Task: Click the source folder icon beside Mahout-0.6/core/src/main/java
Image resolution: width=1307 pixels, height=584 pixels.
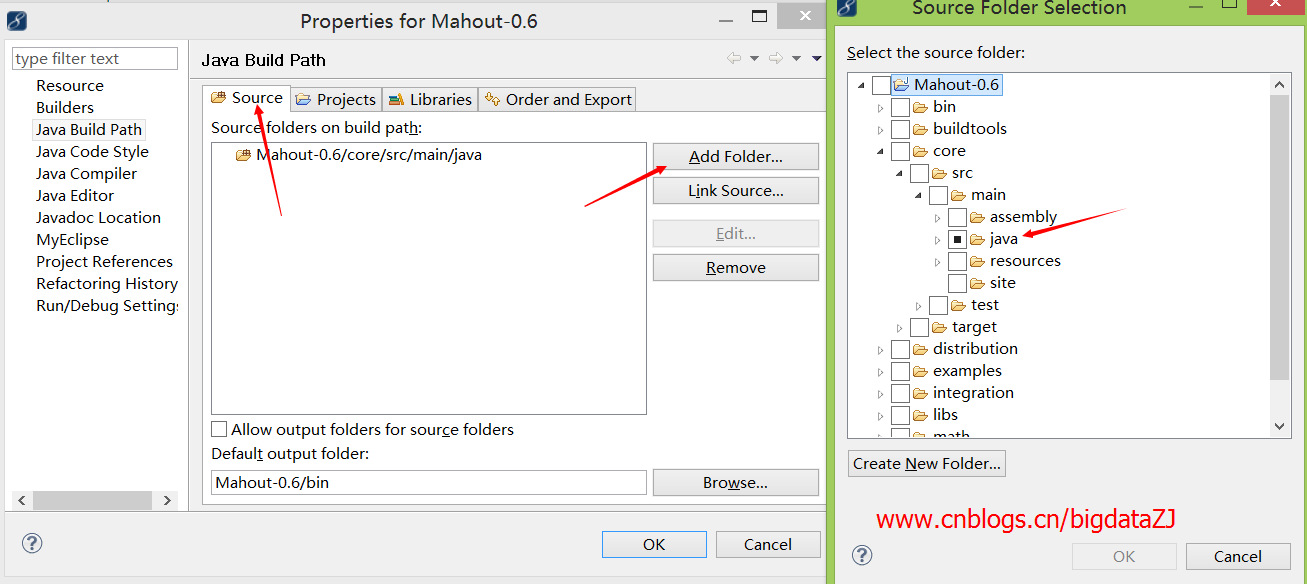Action: point(243,155)
